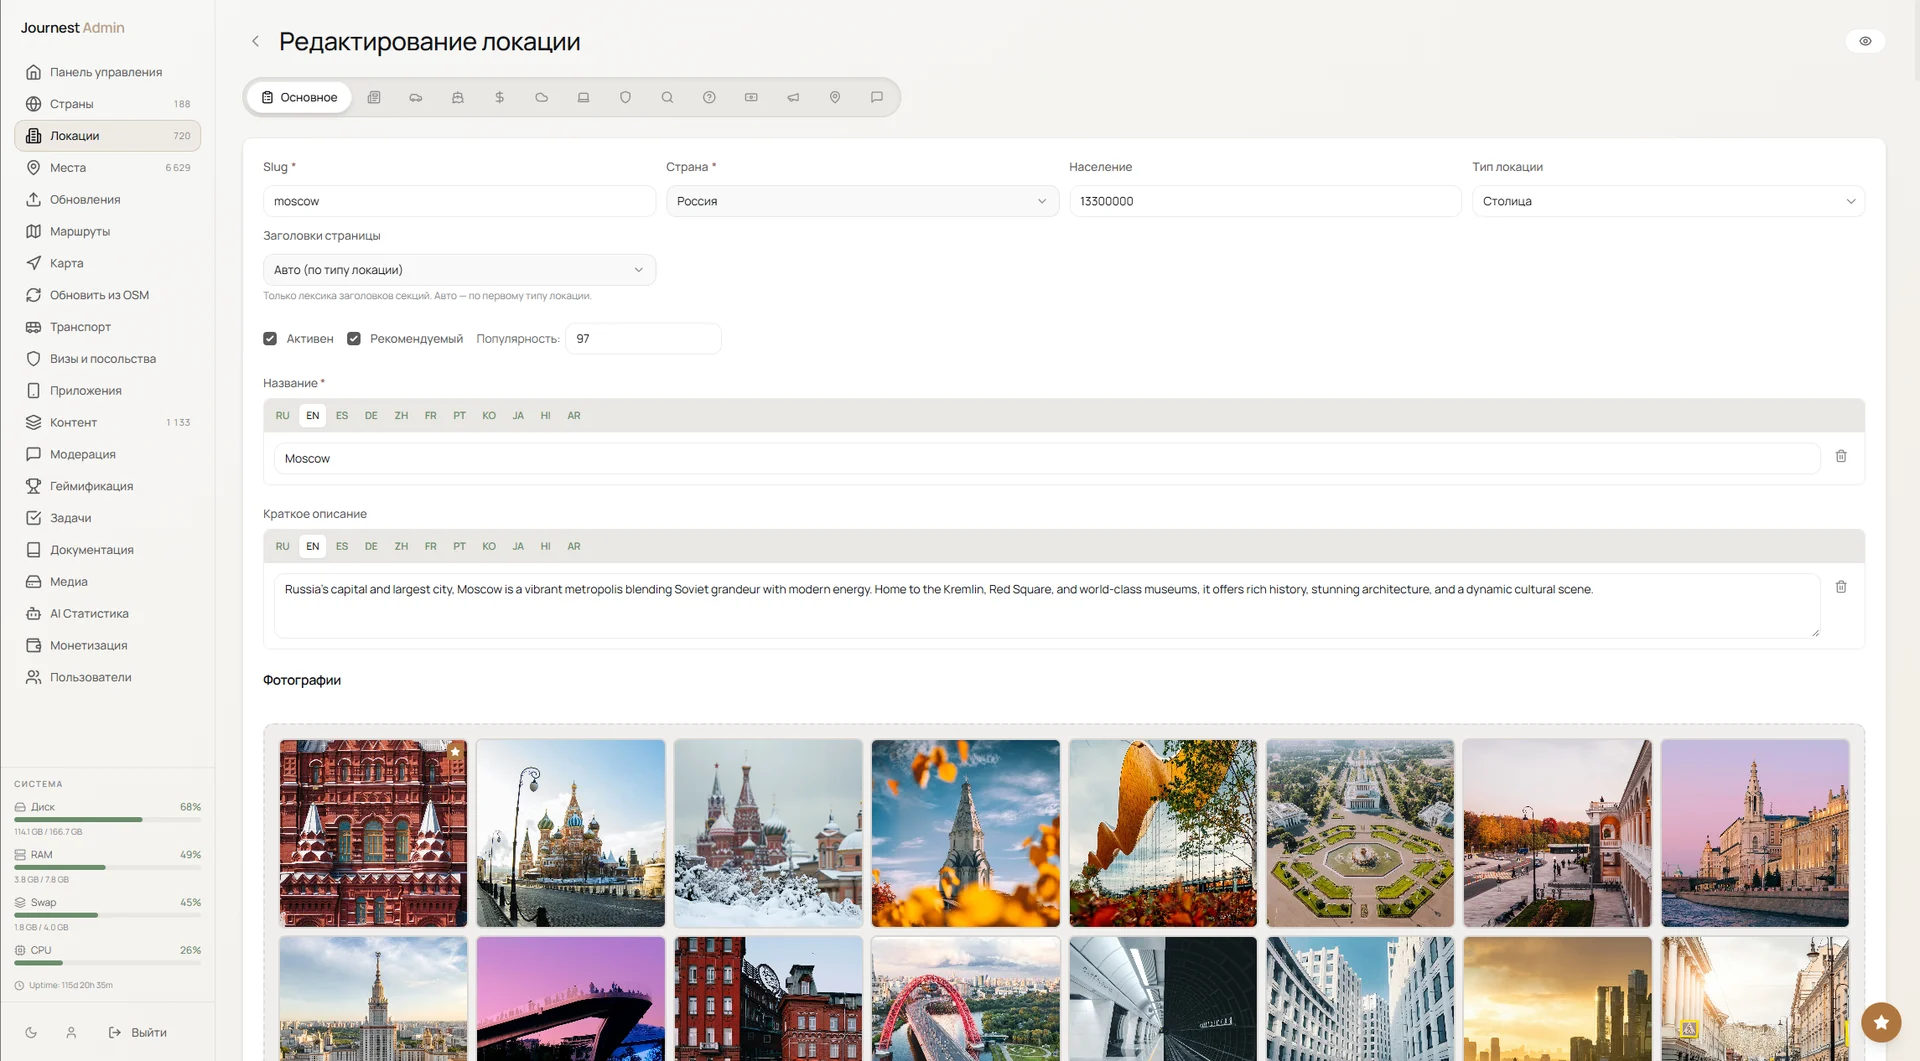Viewport: 1920px width, 1061px height.
Task: Open Страны in the sidebar
Action: pos(107,104)
